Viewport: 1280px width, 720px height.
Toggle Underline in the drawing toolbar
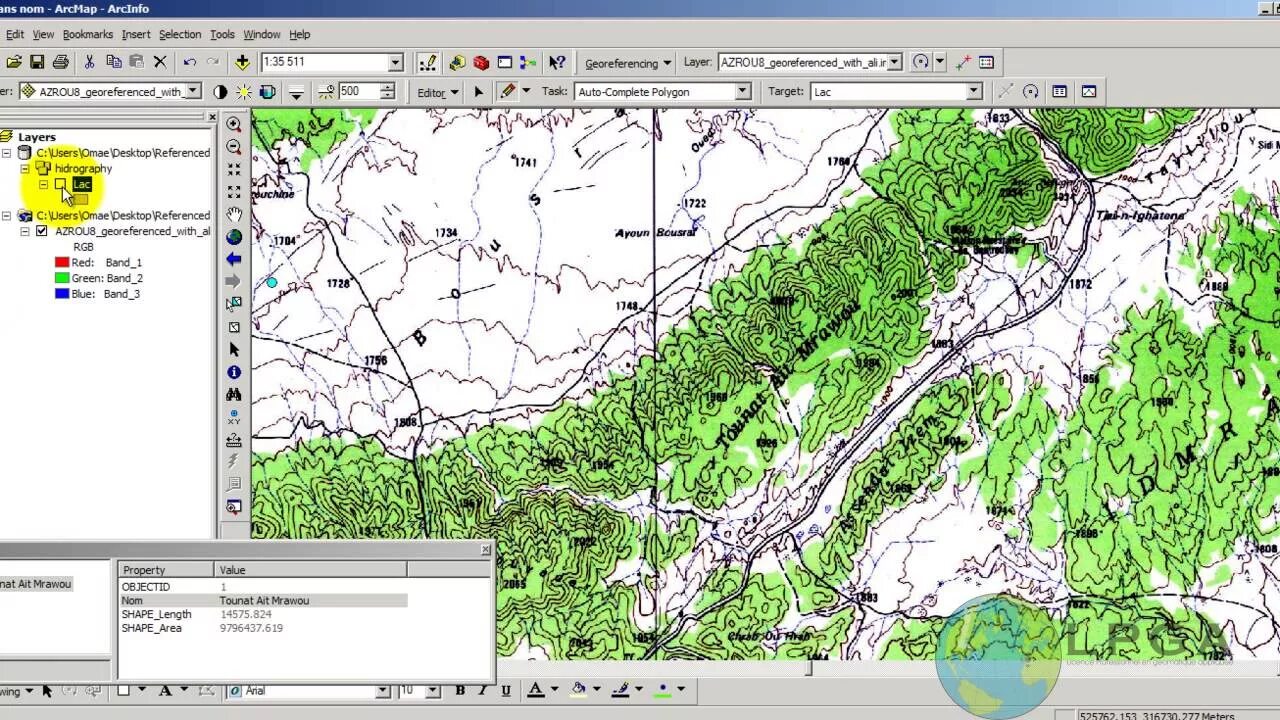(506, 690)
